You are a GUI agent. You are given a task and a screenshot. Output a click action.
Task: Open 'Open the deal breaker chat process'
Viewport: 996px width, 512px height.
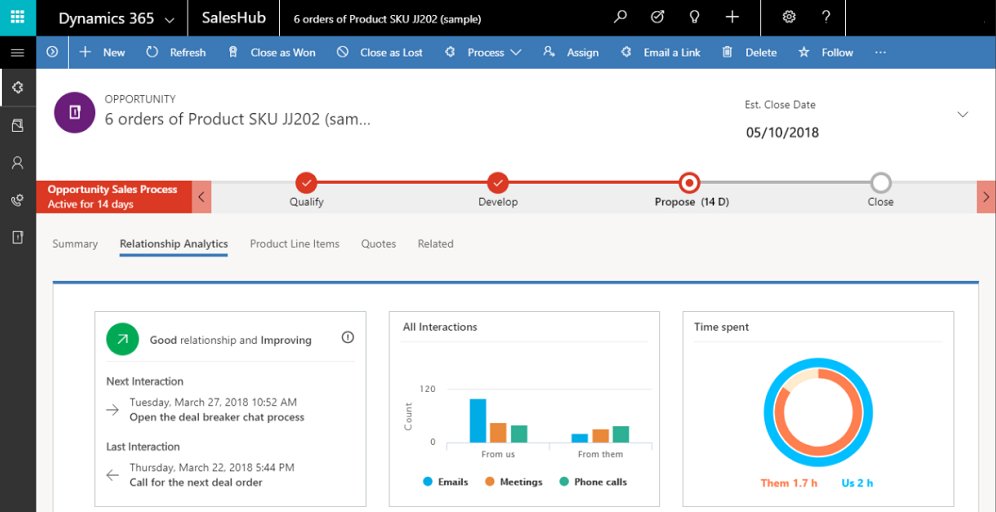point(217,417)
